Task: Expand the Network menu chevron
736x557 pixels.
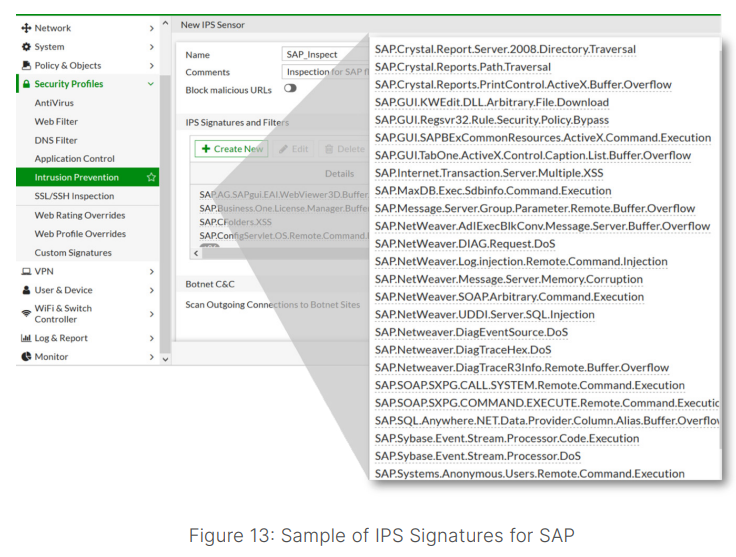Action: click(152, 28)
